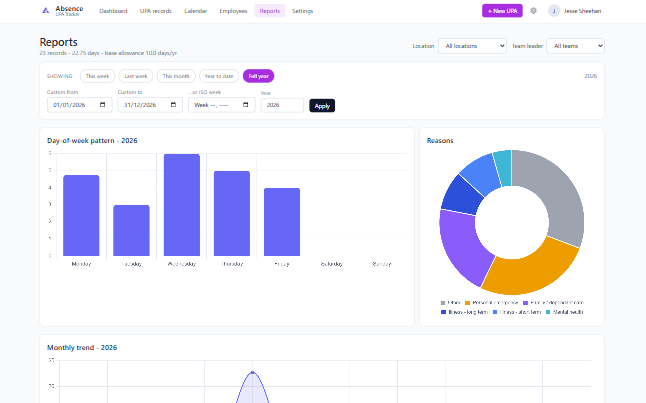Screen dimensions: 646x403
Task: Click the Custom from date field
Action: click(x=80, y=105)
